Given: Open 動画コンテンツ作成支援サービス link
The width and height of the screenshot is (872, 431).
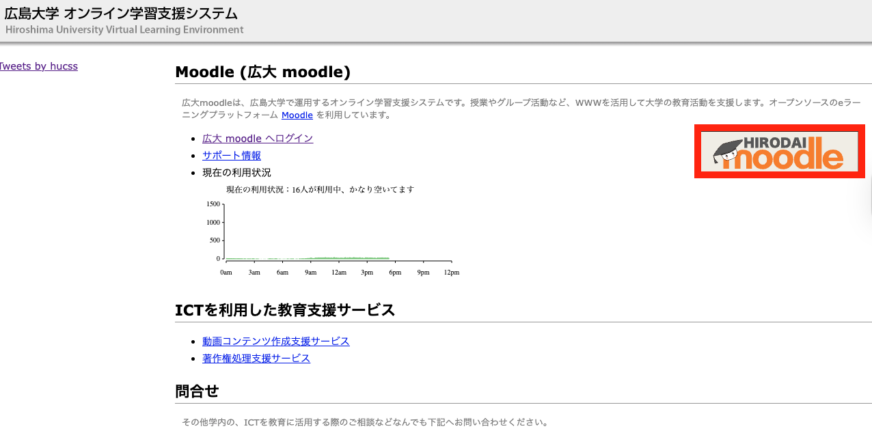Looking at the screenshot, I should [275, 341].
